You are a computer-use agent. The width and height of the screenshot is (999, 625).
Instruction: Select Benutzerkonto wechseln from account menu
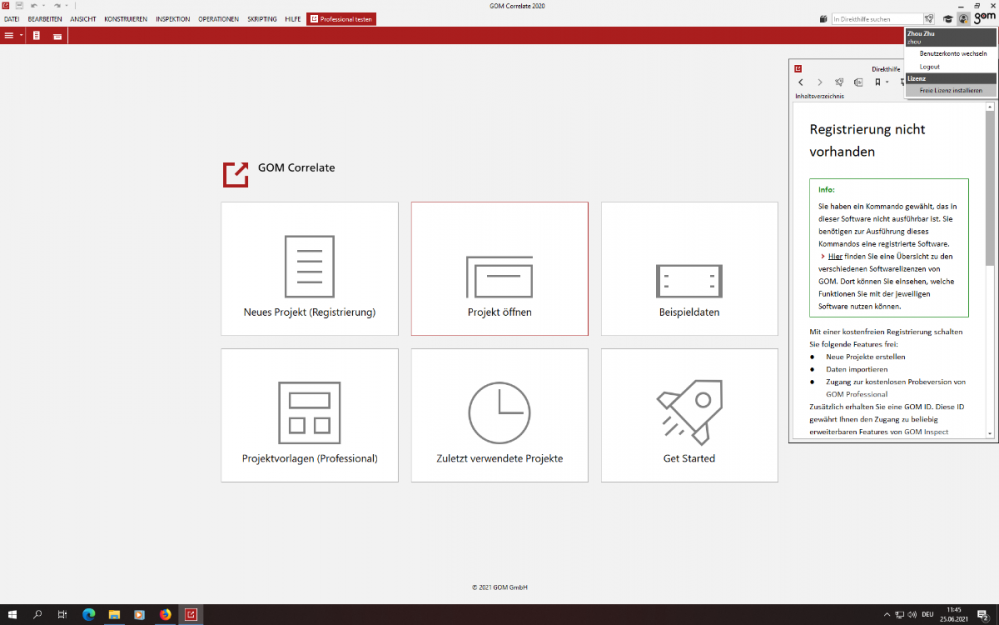[953, 54]
